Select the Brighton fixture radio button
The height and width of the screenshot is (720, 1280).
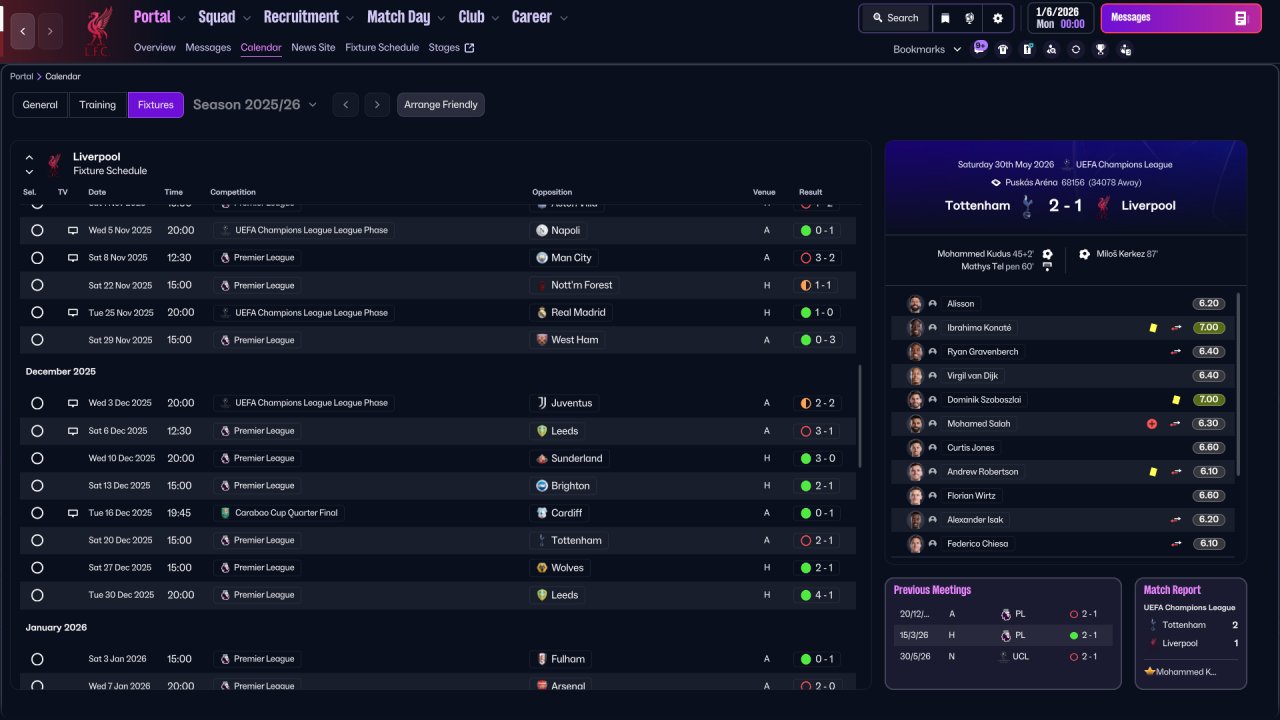37,486
